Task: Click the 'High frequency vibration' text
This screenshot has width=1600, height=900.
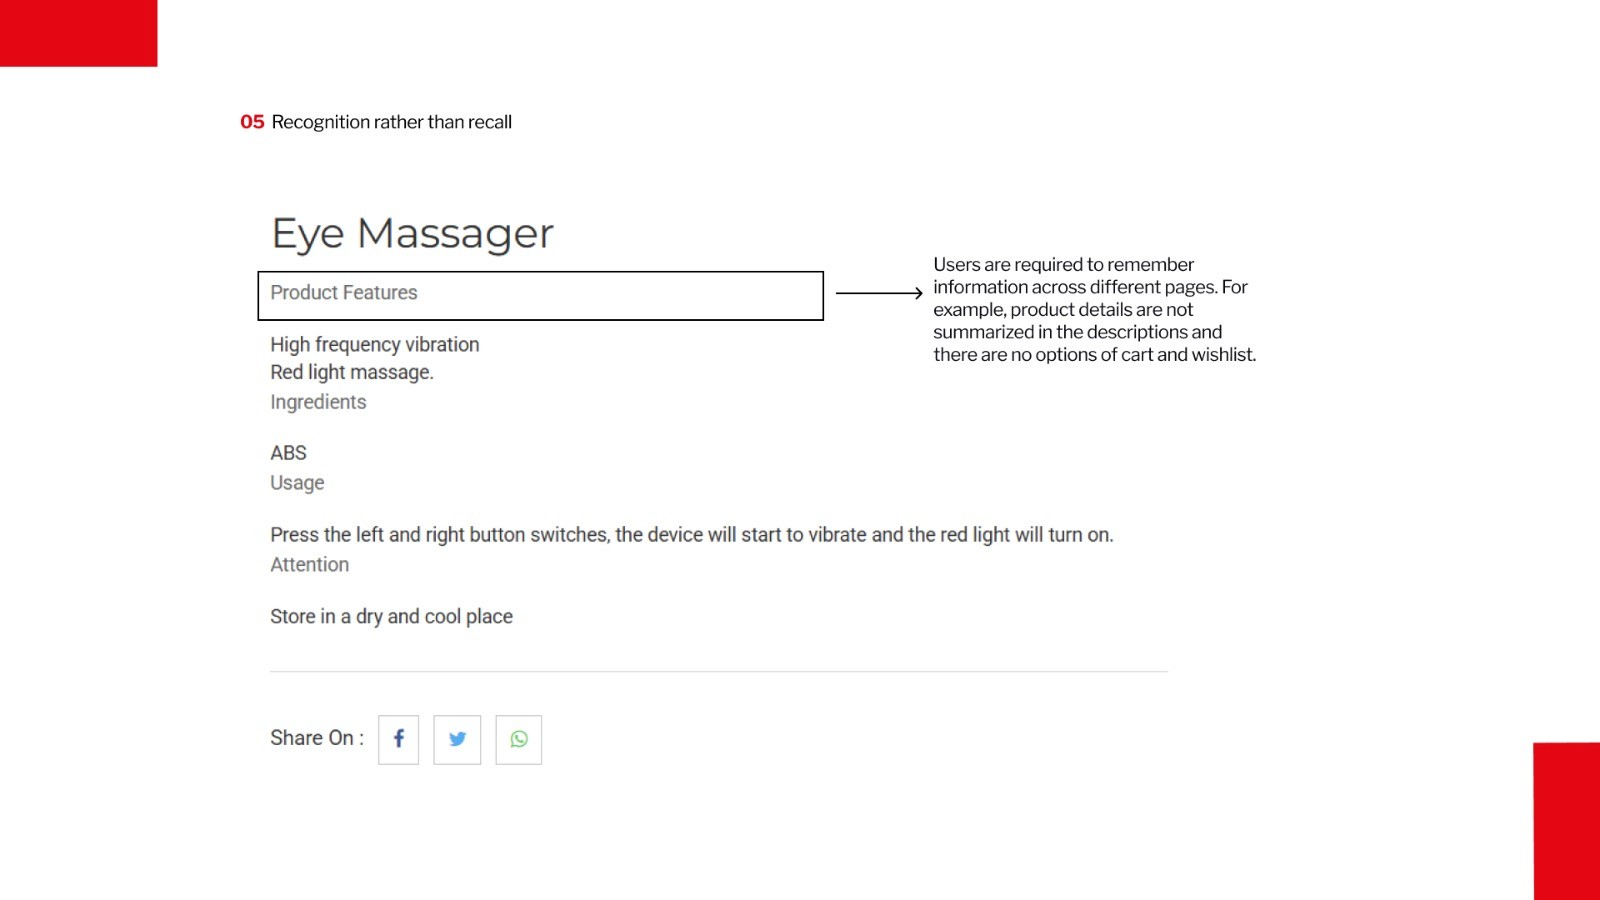Action: tap(375, 345)
